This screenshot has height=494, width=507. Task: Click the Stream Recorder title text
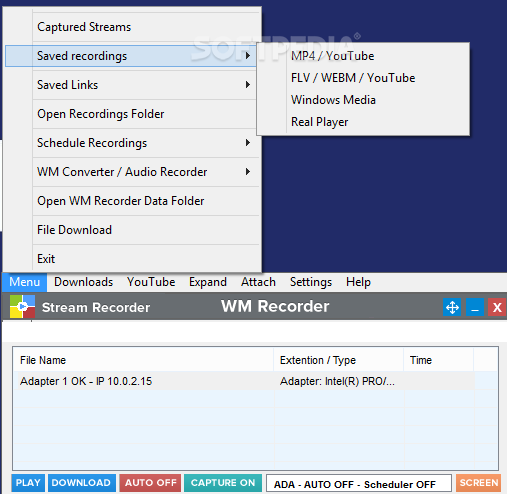(96, 307)
